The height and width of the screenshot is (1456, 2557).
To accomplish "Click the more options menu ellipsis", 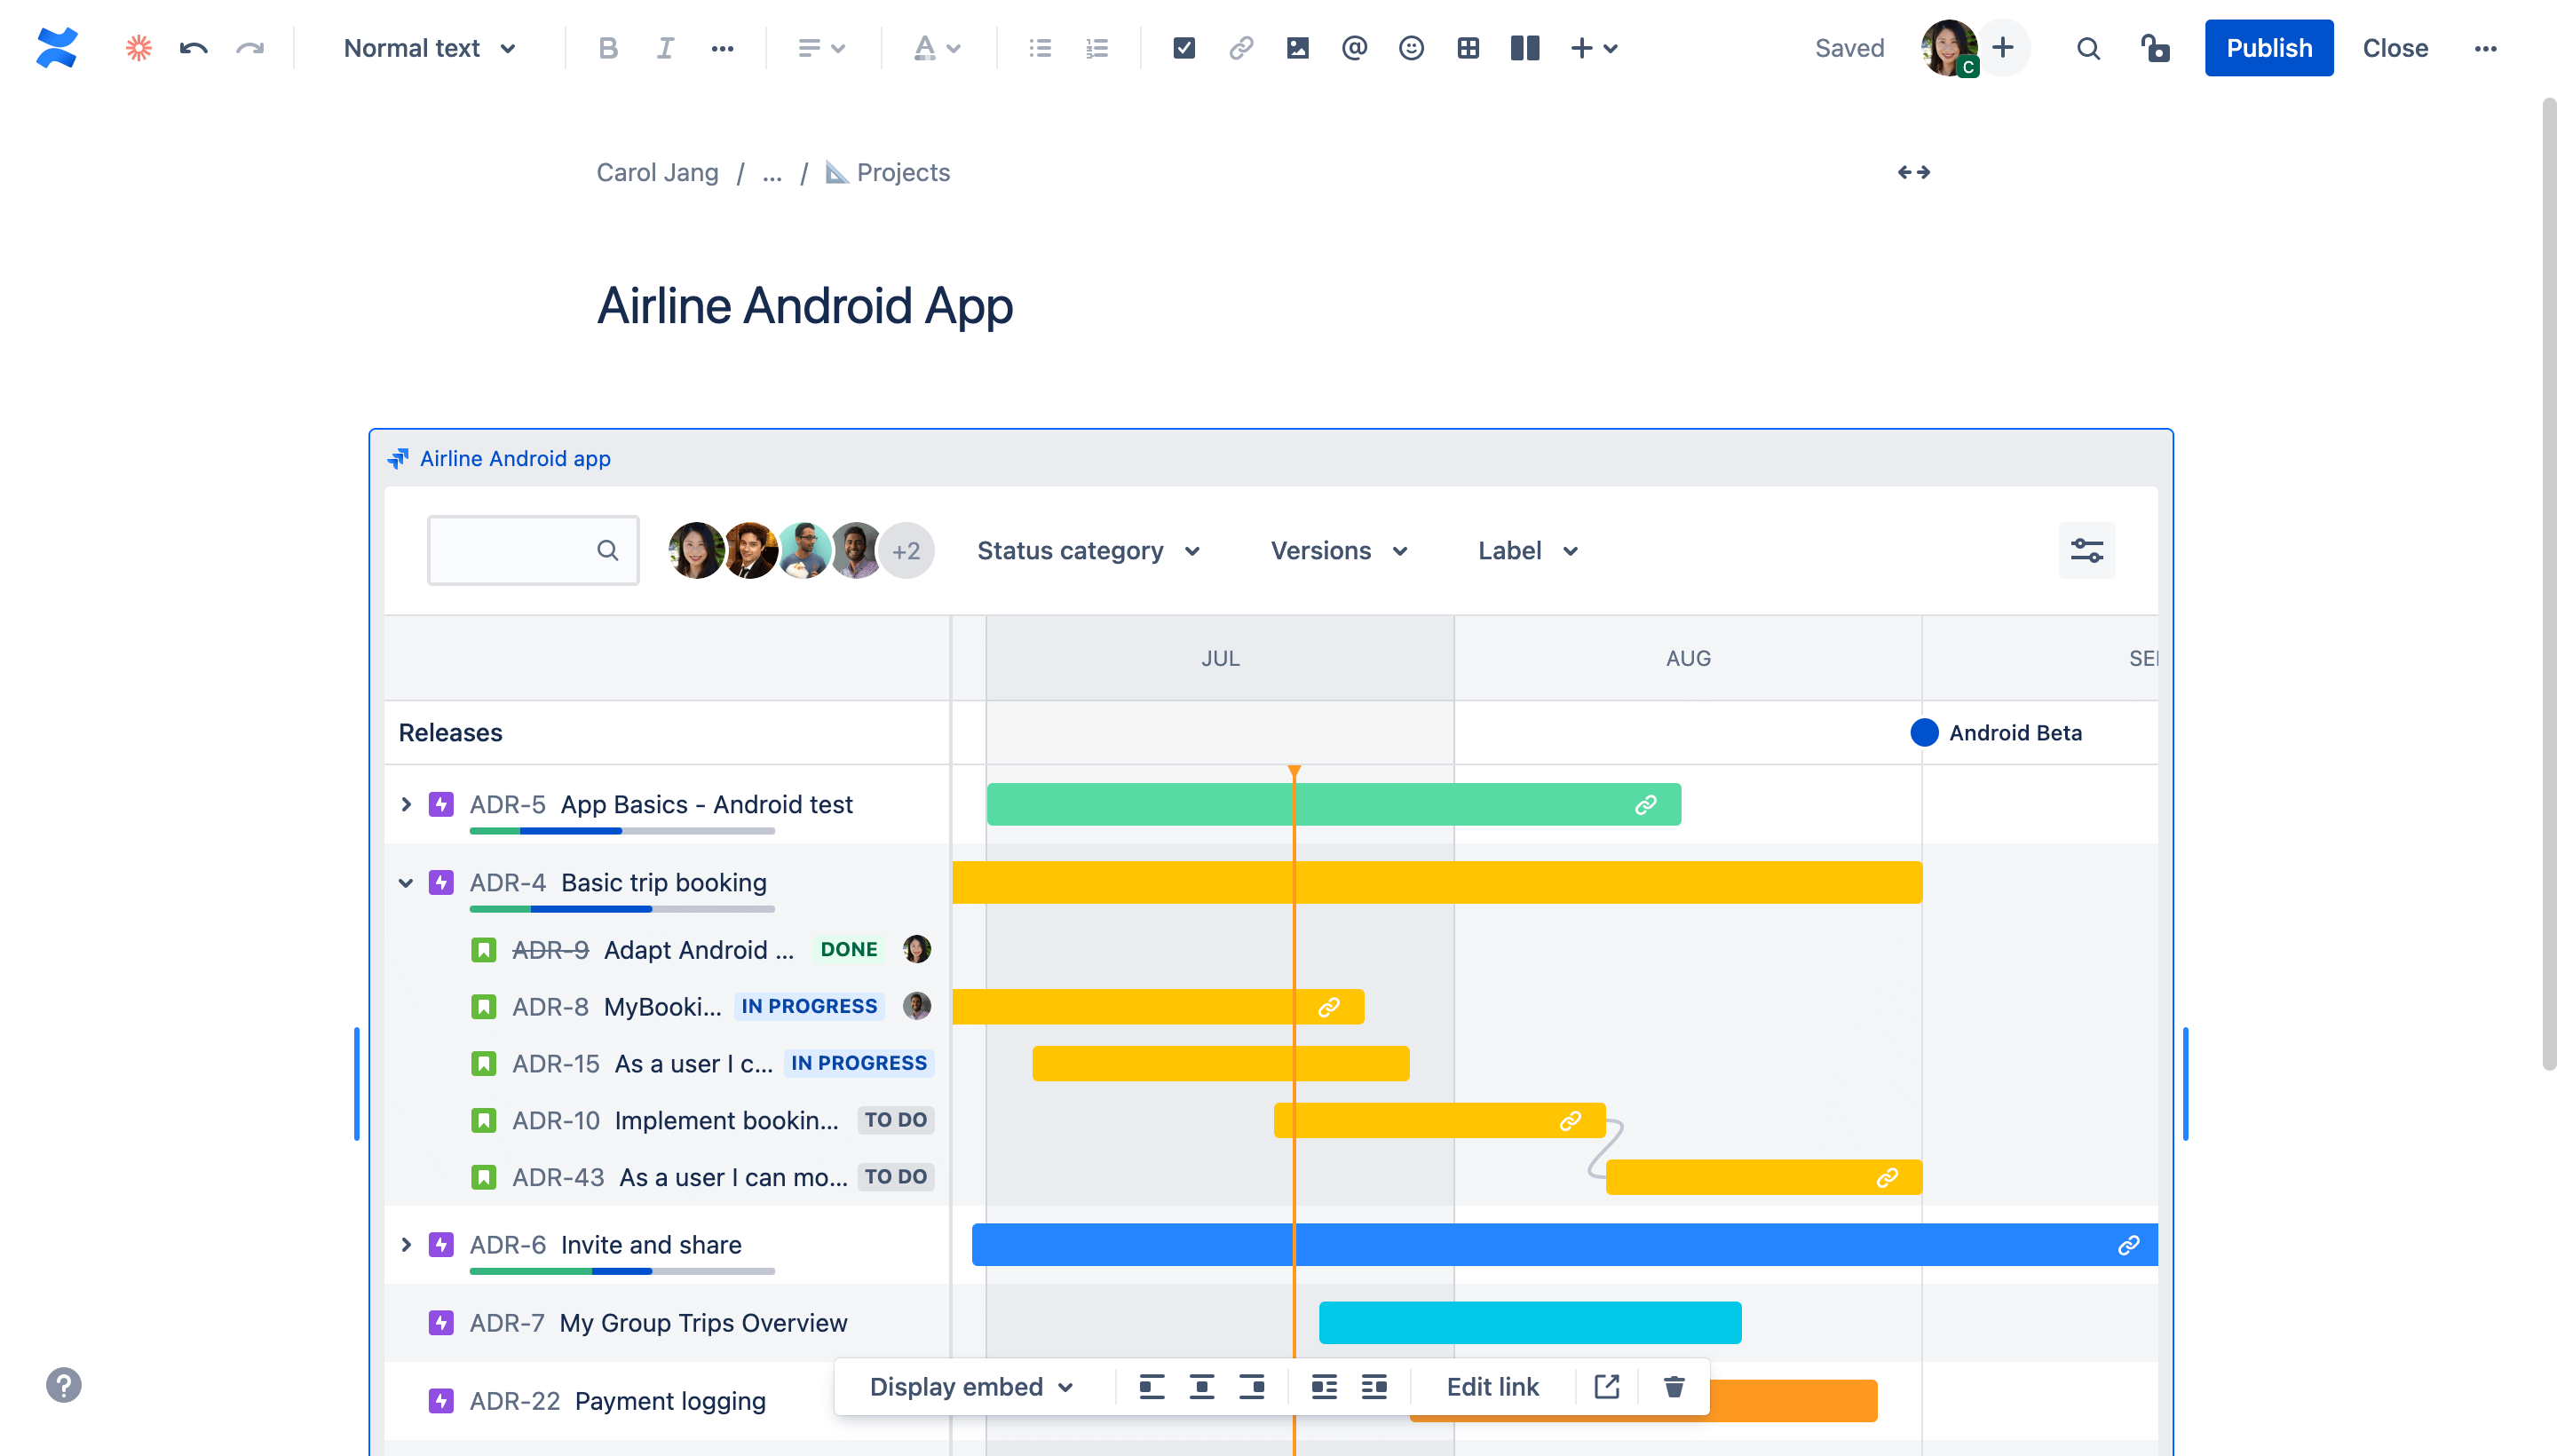I will pos(2485,47).
